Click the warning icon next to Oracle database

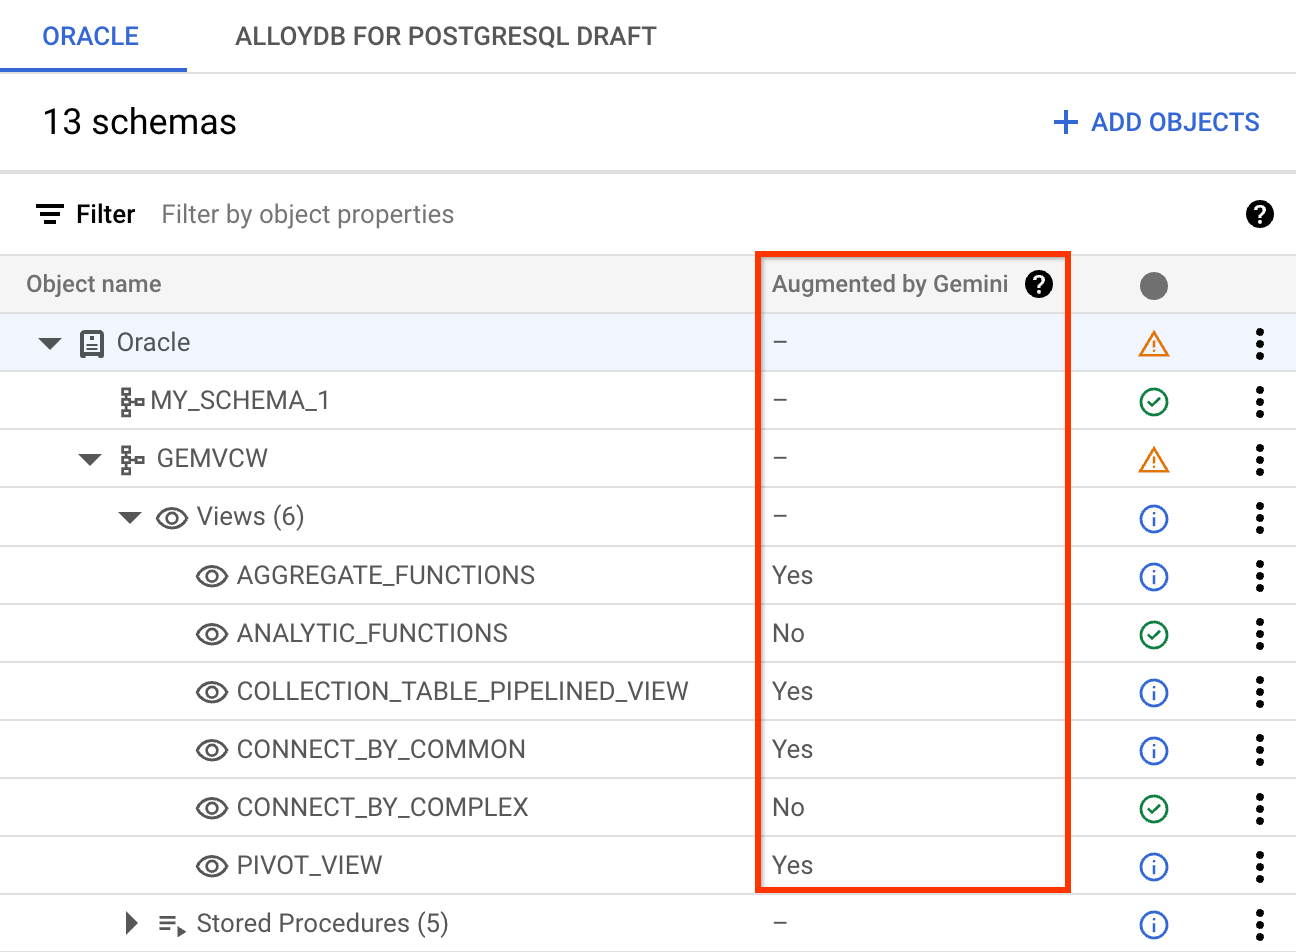click(x=1153, y=343)
